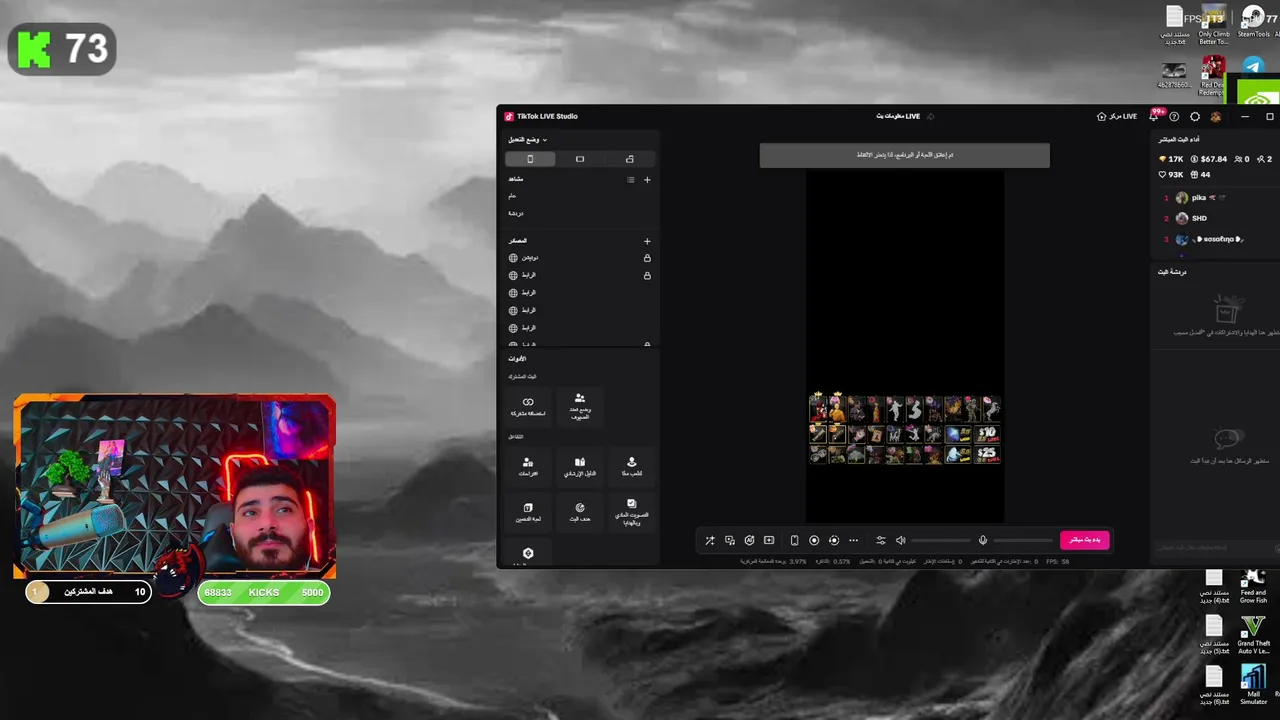The width and height of the screenshot is (1280, 720).
Task: Click the add-media frame toolbar icon
Action: pos(769,540)
